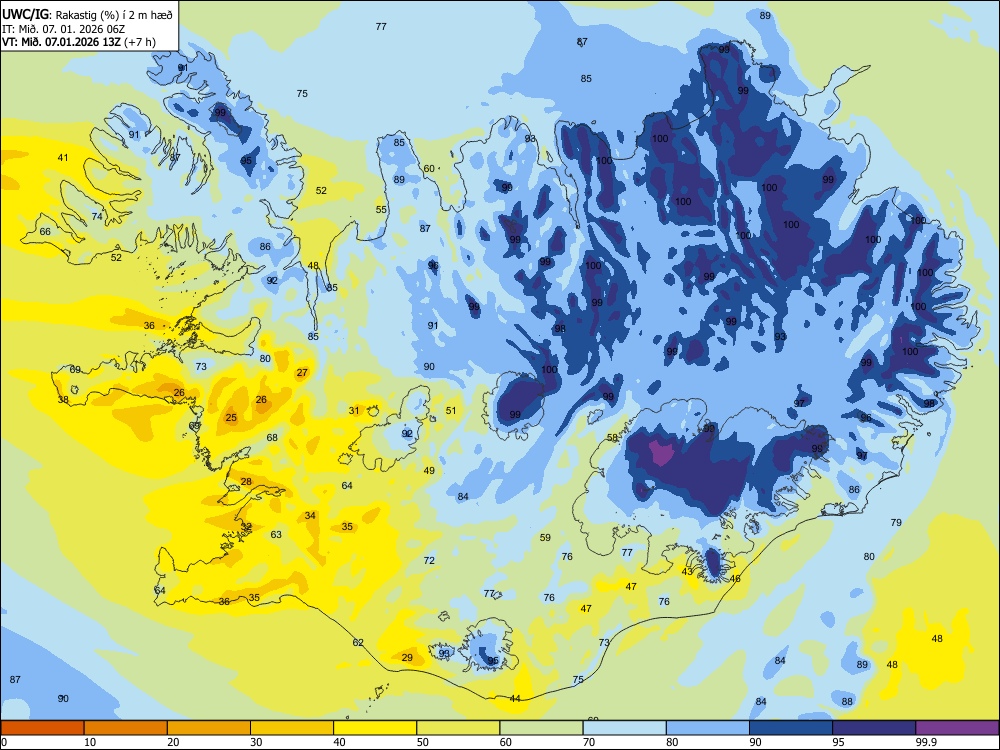
Task: Click the legend label '10'
Action: (90, 742)
